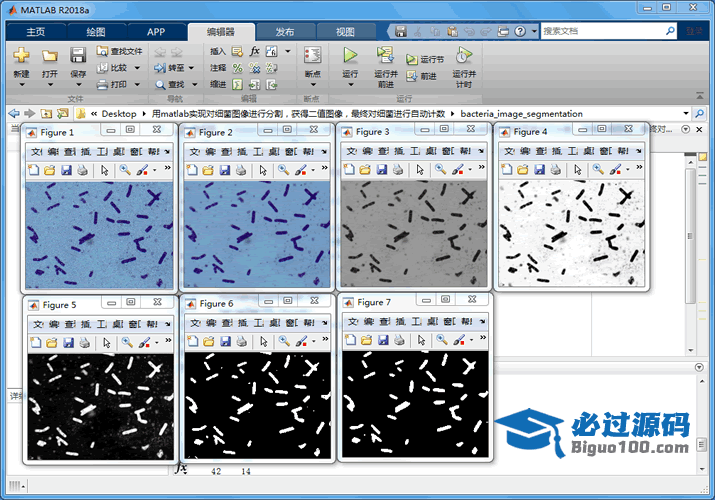The image size is (715, 500).
Task: Click the Run Section (运行节) button
Action: [425, 60]
